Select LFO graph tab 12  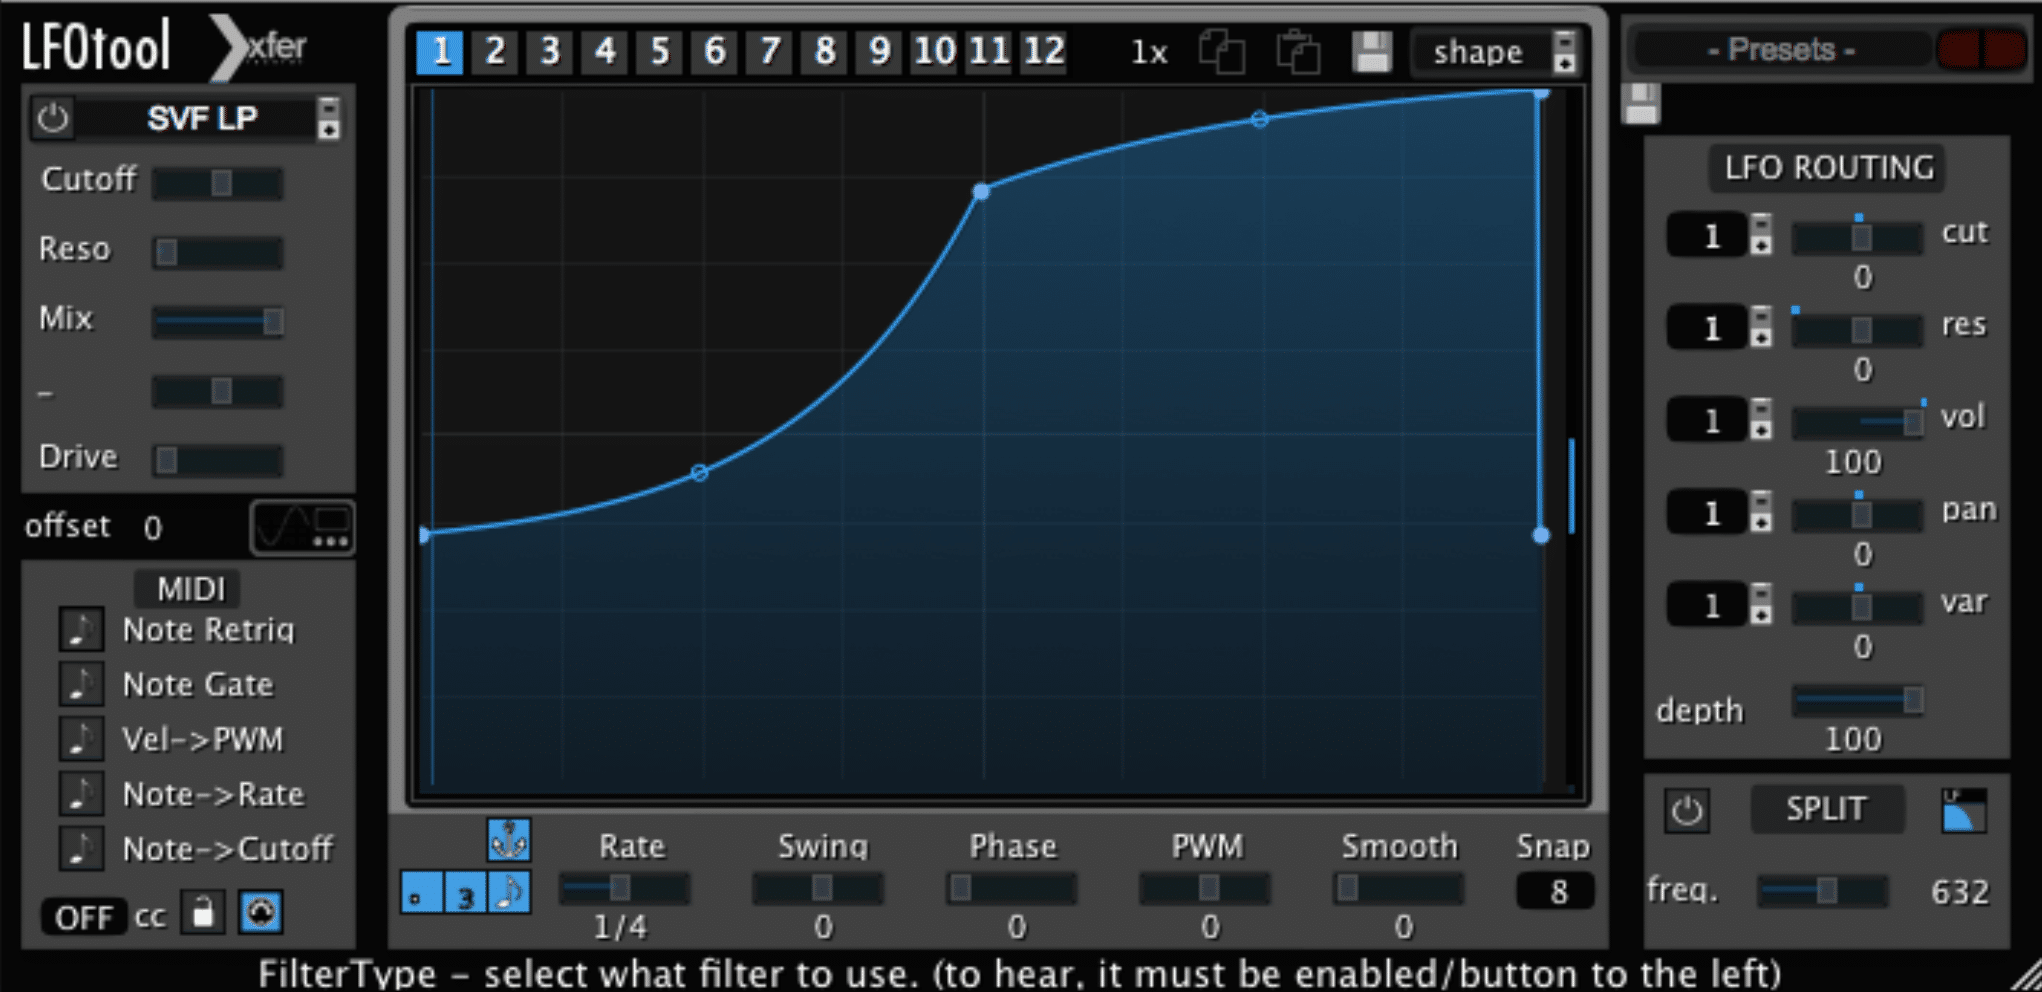(x=1045, y=51)
